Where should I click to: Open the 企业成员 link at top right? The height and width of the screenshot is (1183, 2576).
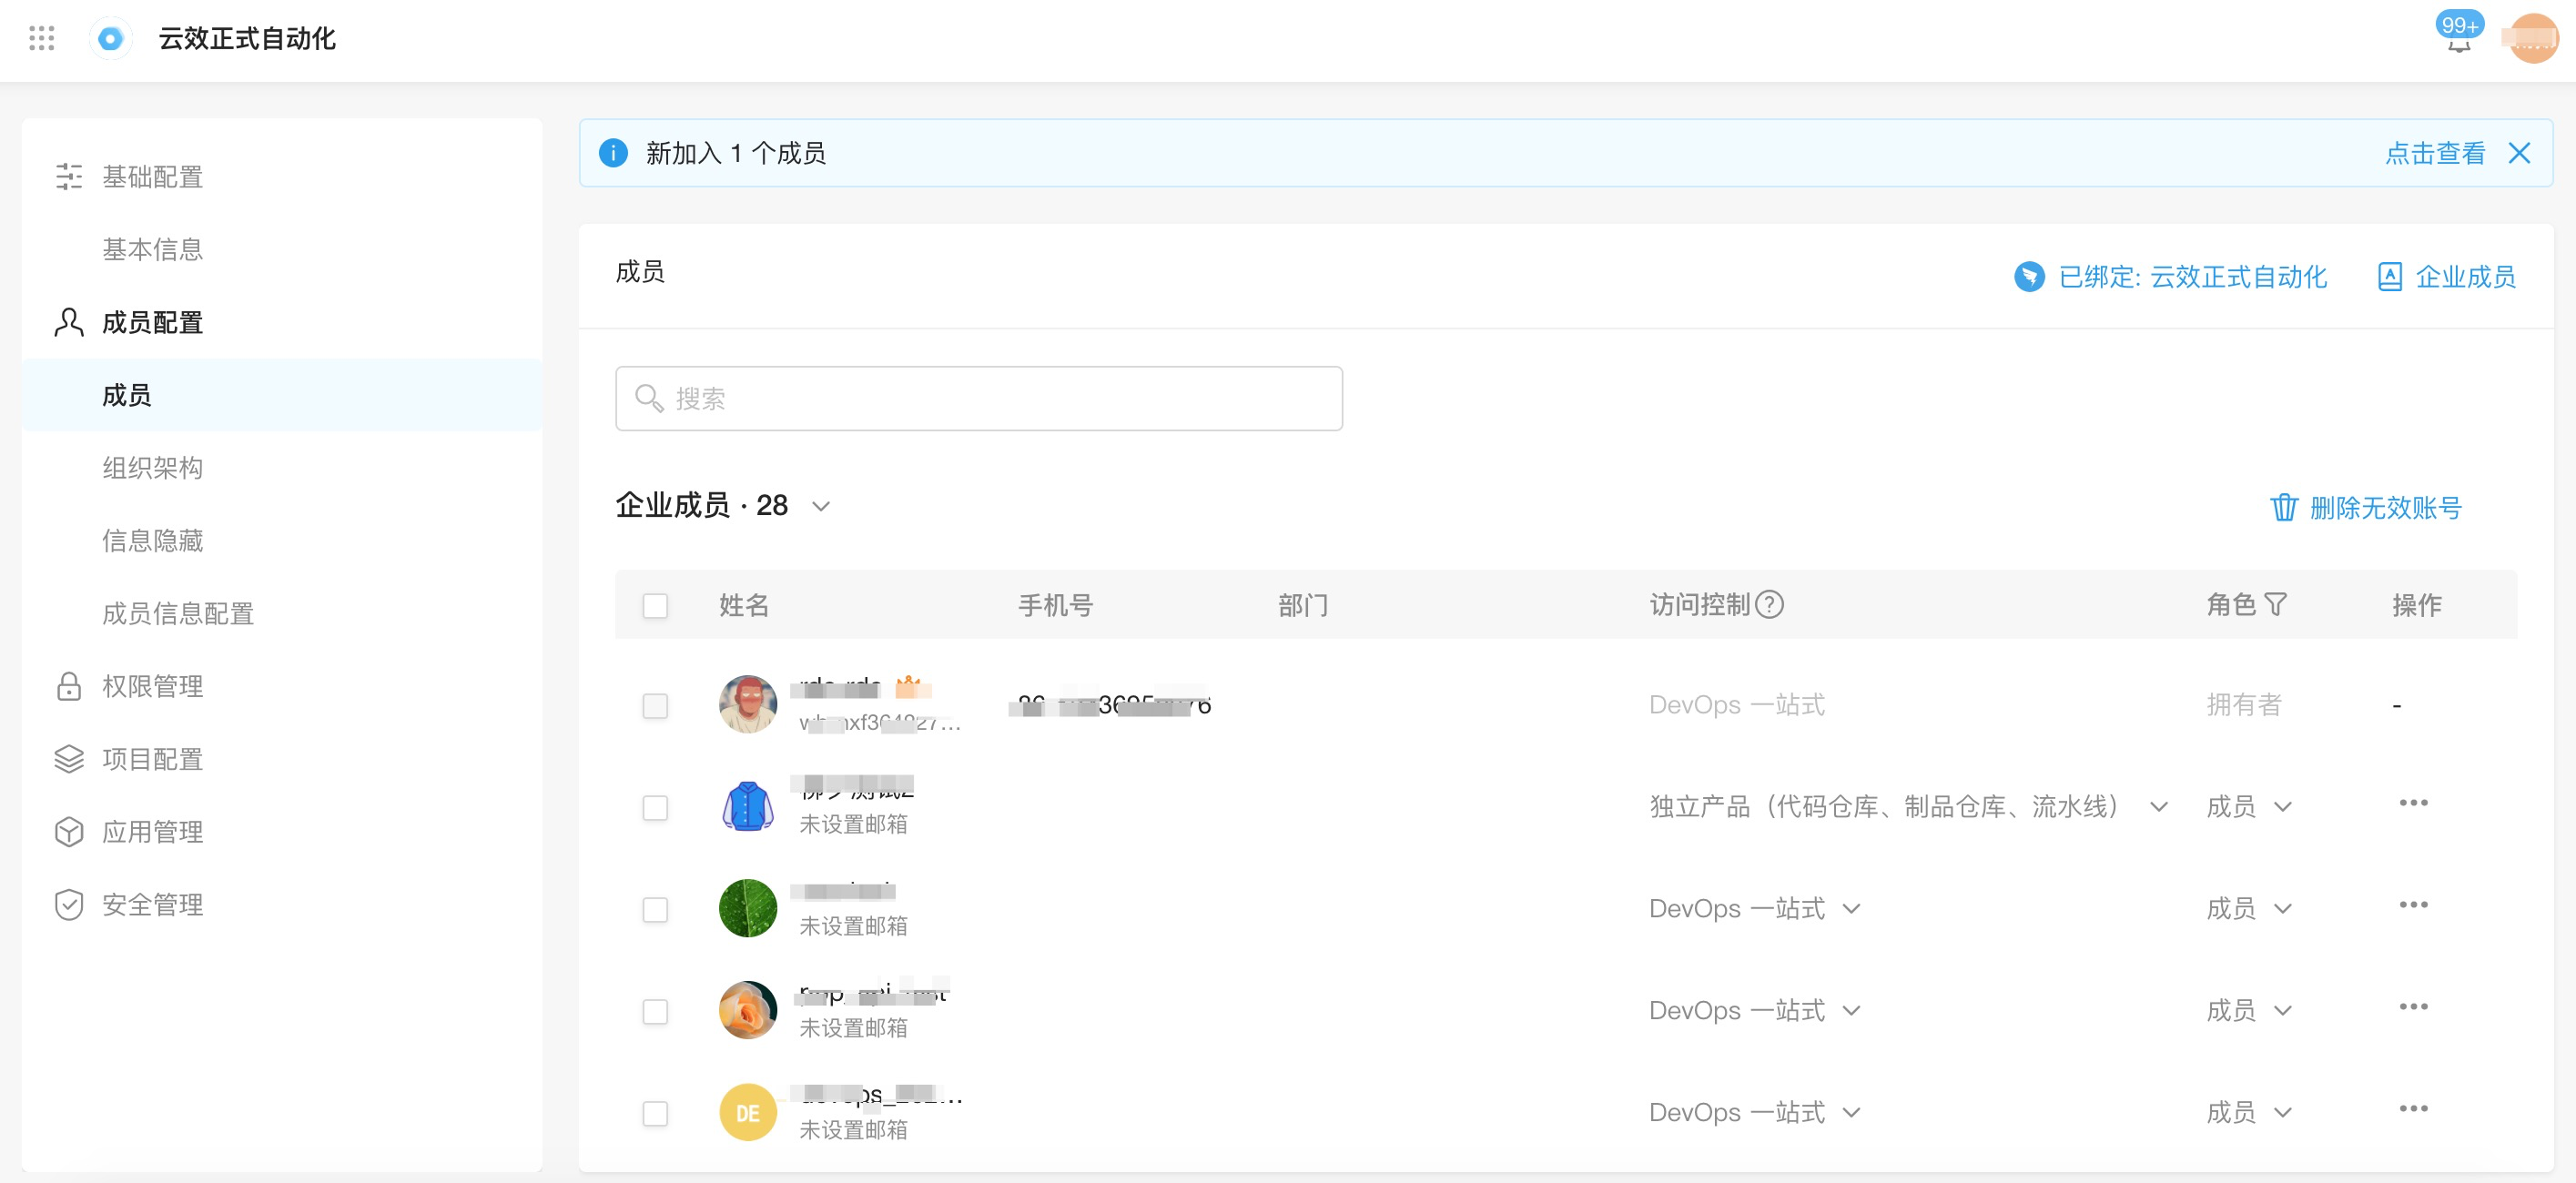coord(2464,277)
